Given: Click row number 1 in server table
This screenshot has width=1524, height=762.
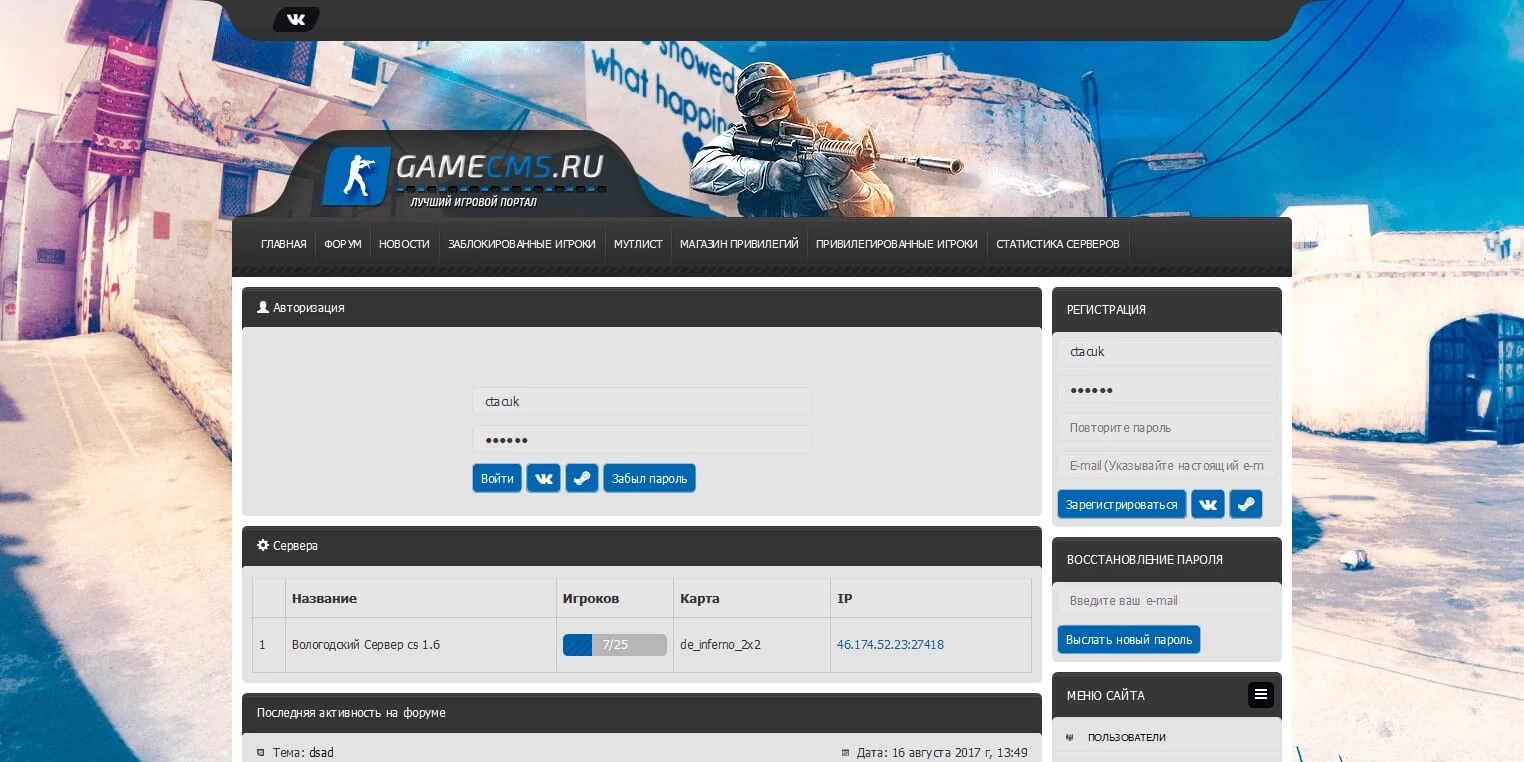Looking at the screenshot, I should click(x=262, y=645).
